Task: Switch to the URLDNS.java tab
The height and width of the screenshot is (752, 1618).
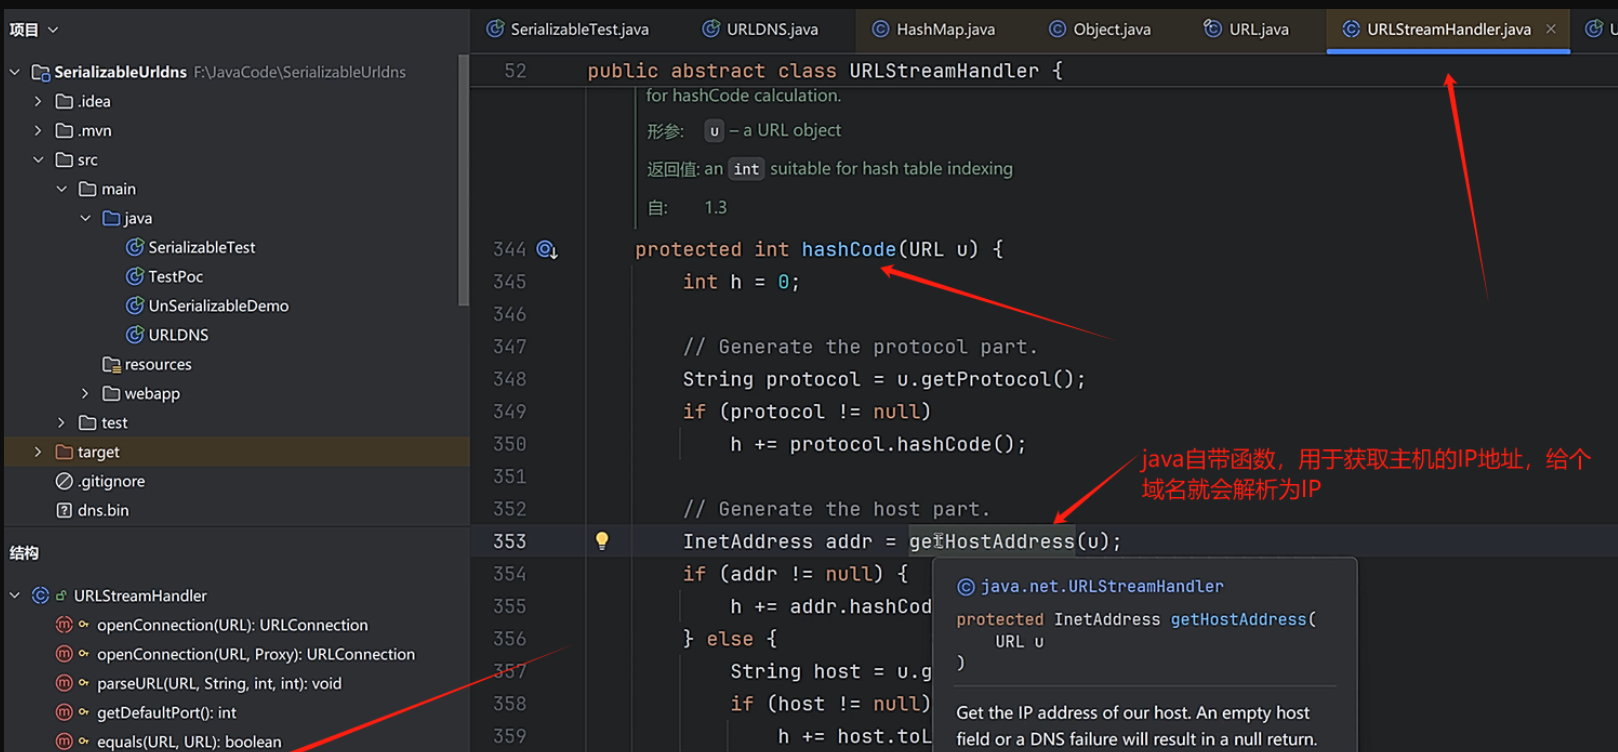Action: [x=760, y=29]
